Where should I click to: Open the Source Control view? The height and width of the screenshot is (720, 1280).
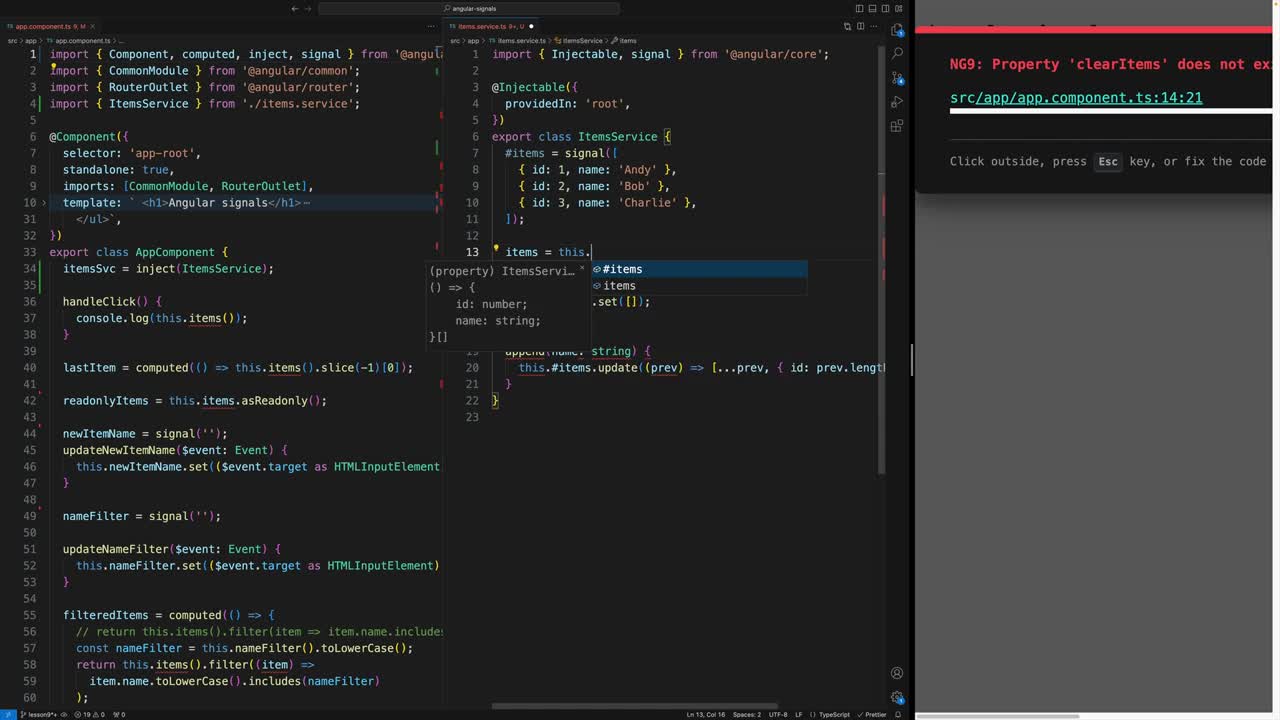pos(897,78)
